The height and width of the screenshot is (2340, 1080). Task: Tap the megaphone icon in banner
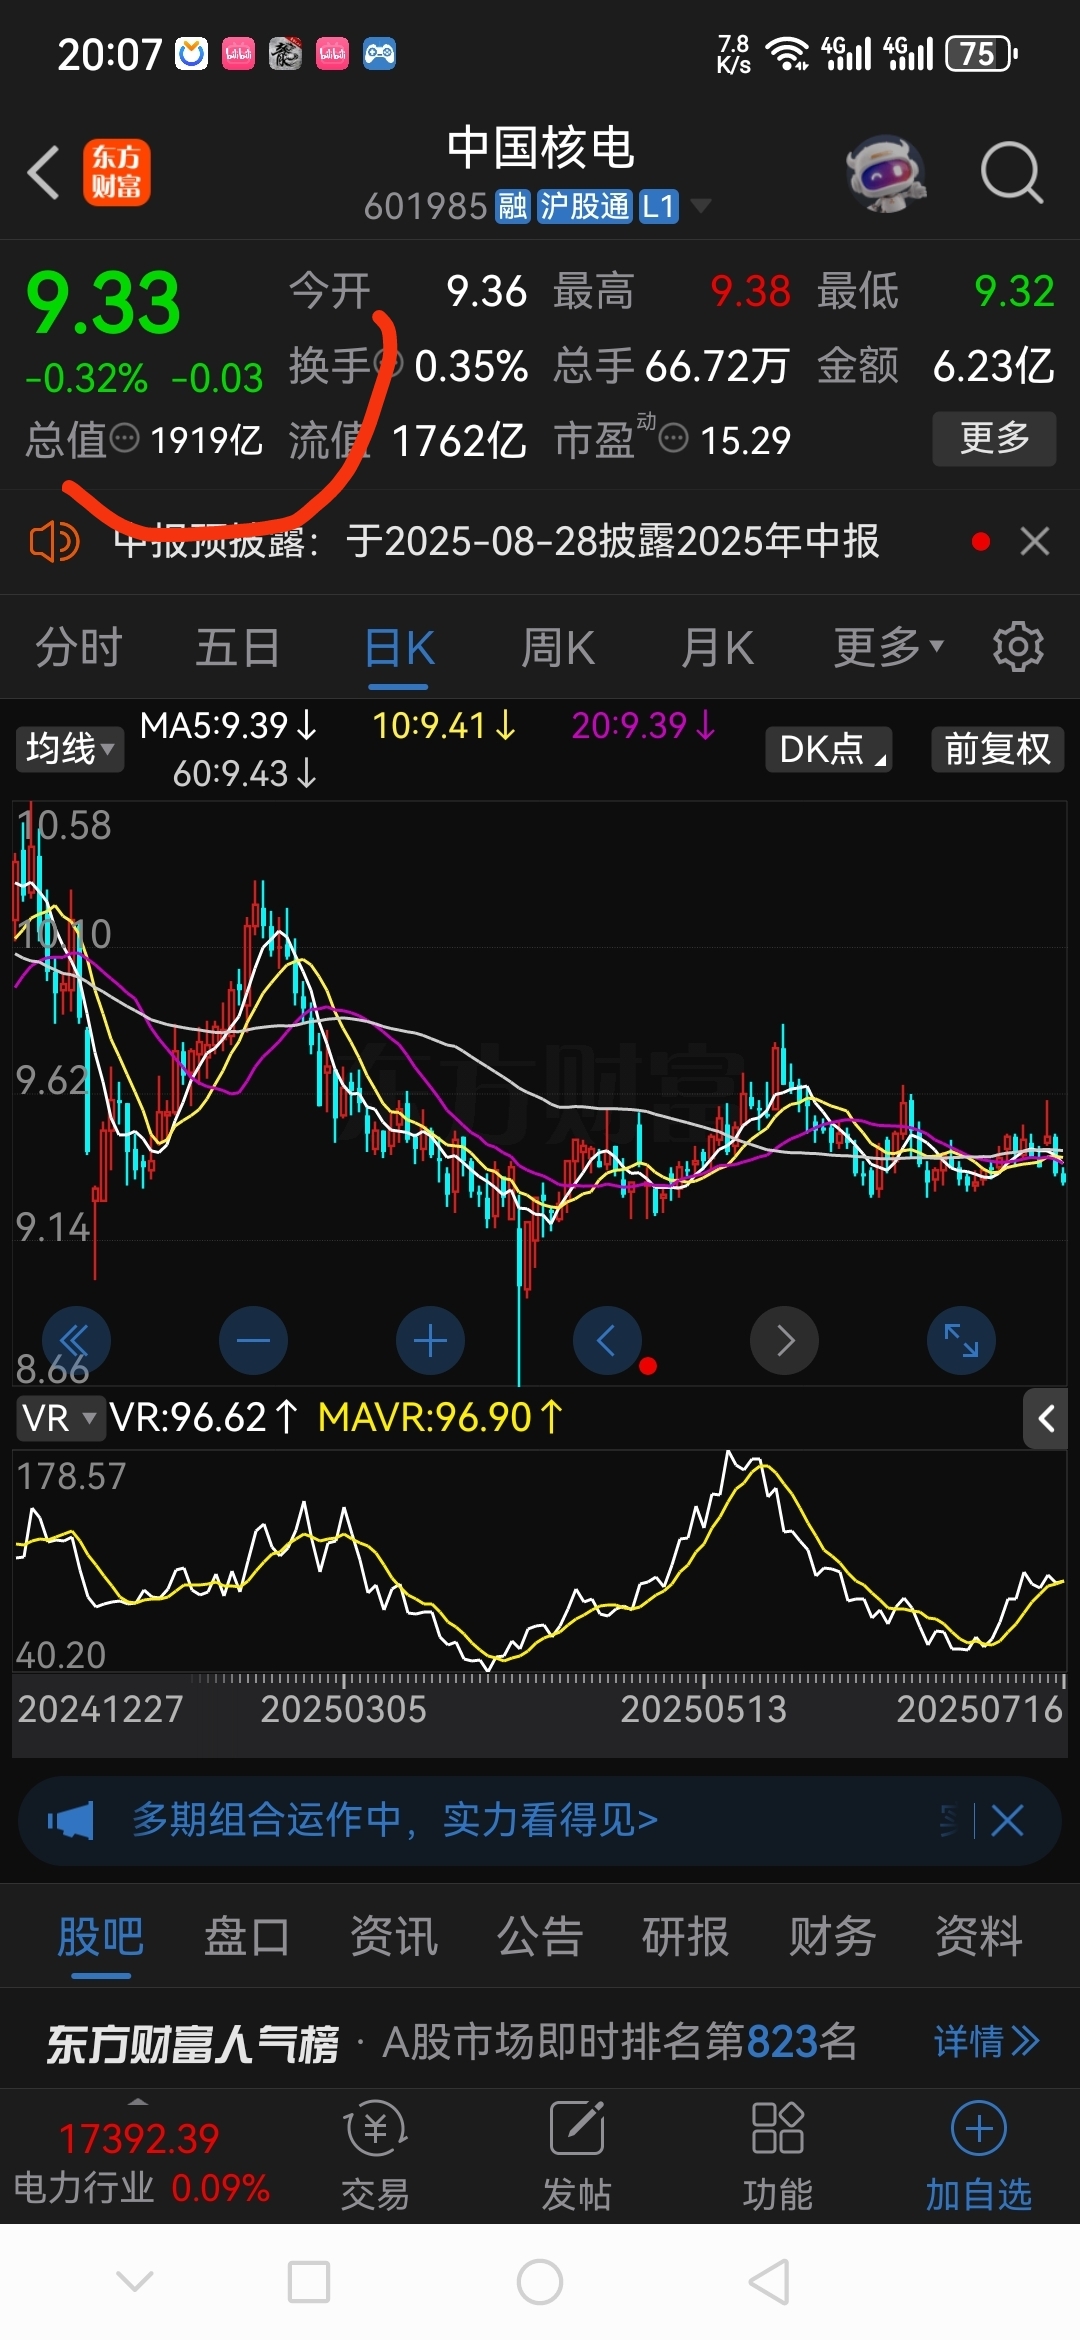tap(70, 1820)
